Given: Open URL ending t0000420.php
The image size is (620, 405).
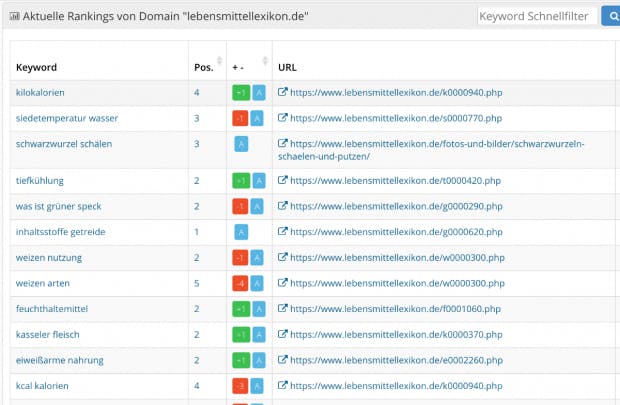Looking at the screenshot, I should pyautogui.click(x=395, y=181).
